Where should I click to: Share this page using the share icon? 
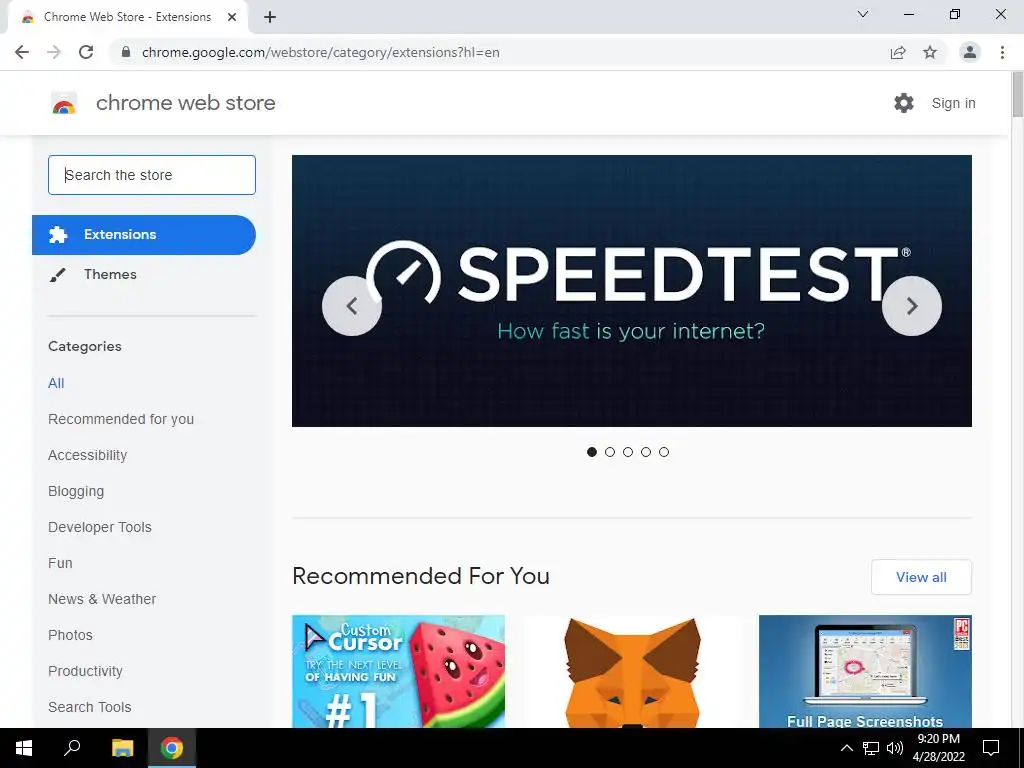(898, 52)
